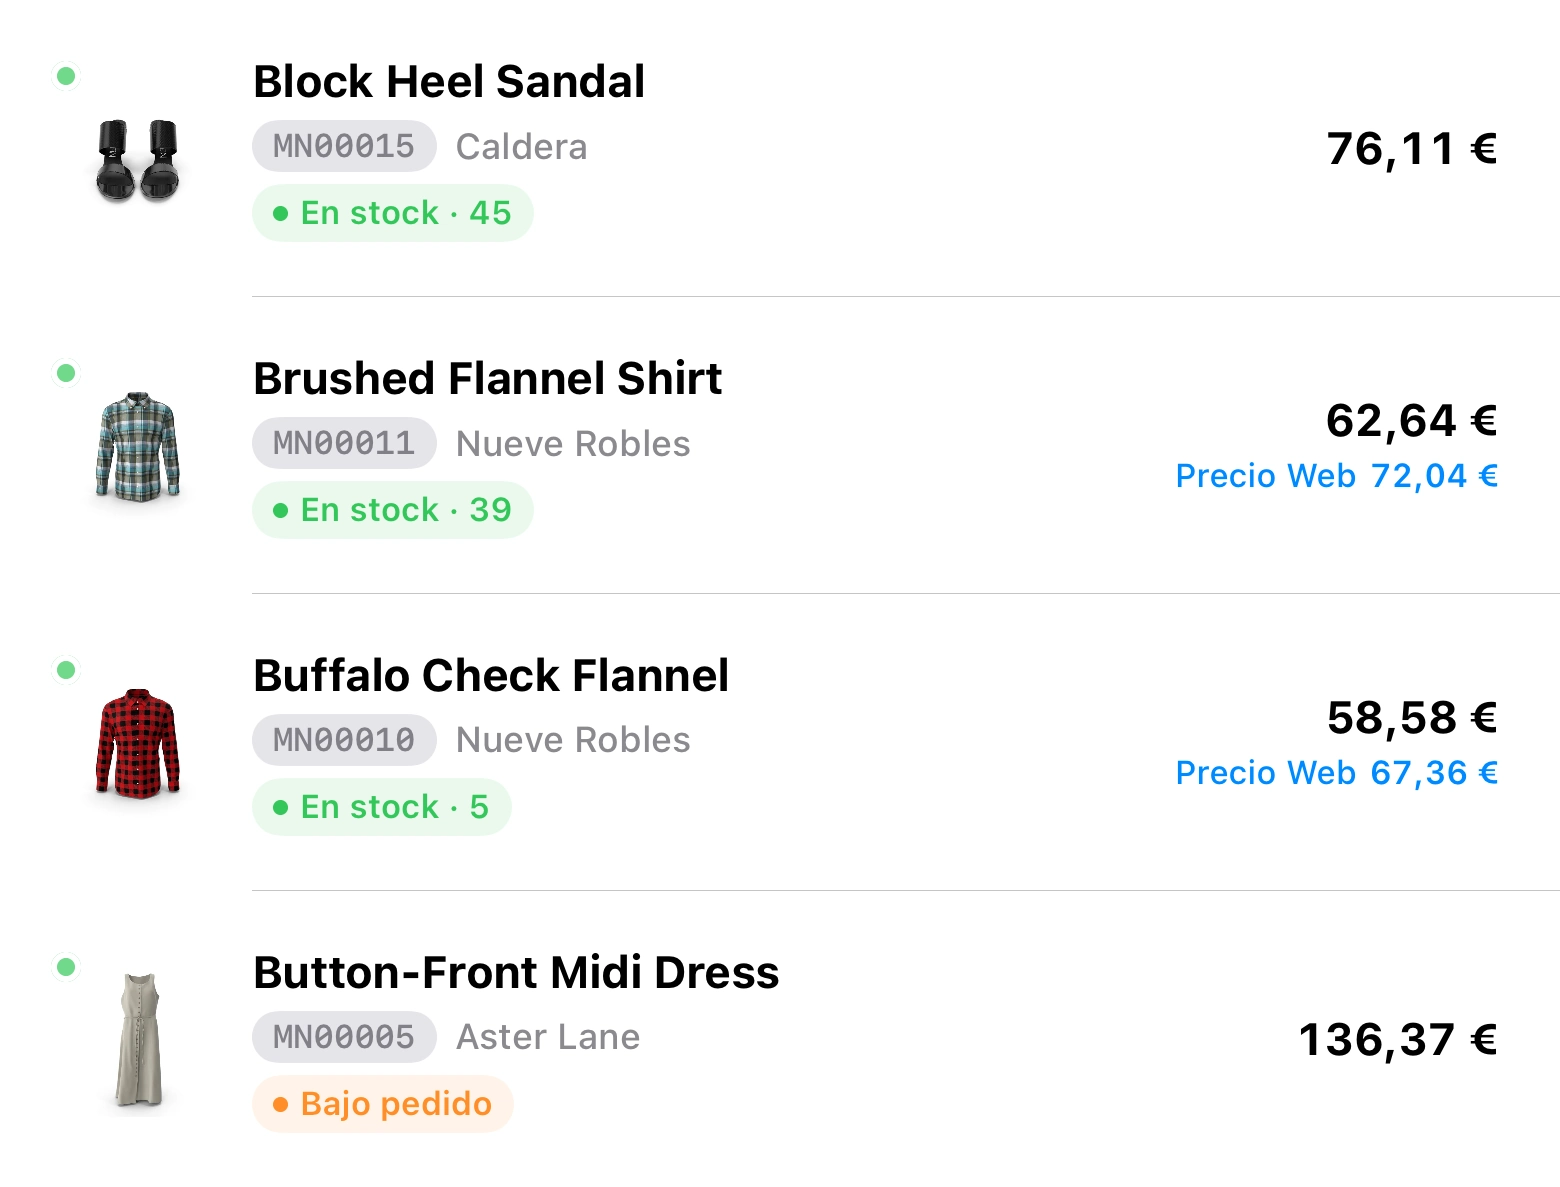The image size is (1560, 1187).
Task: Click the MN00011 SKU badge
Action: pyautogui.click(x=344, y=443)
